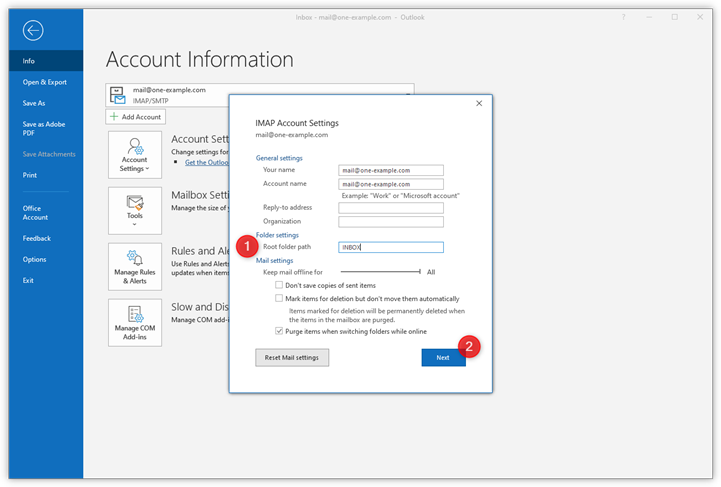Click the Account name input field

(391, 184)
